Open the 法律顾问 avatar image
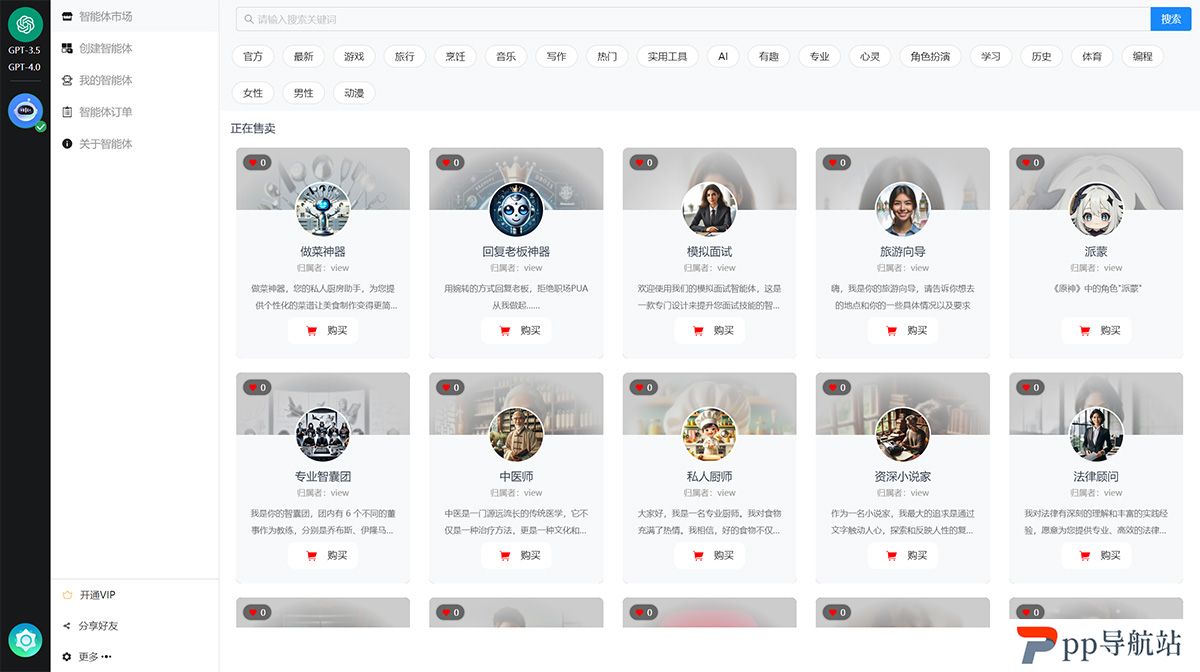This screenshot has height=672, width=1200. [x=1096, y=434]
